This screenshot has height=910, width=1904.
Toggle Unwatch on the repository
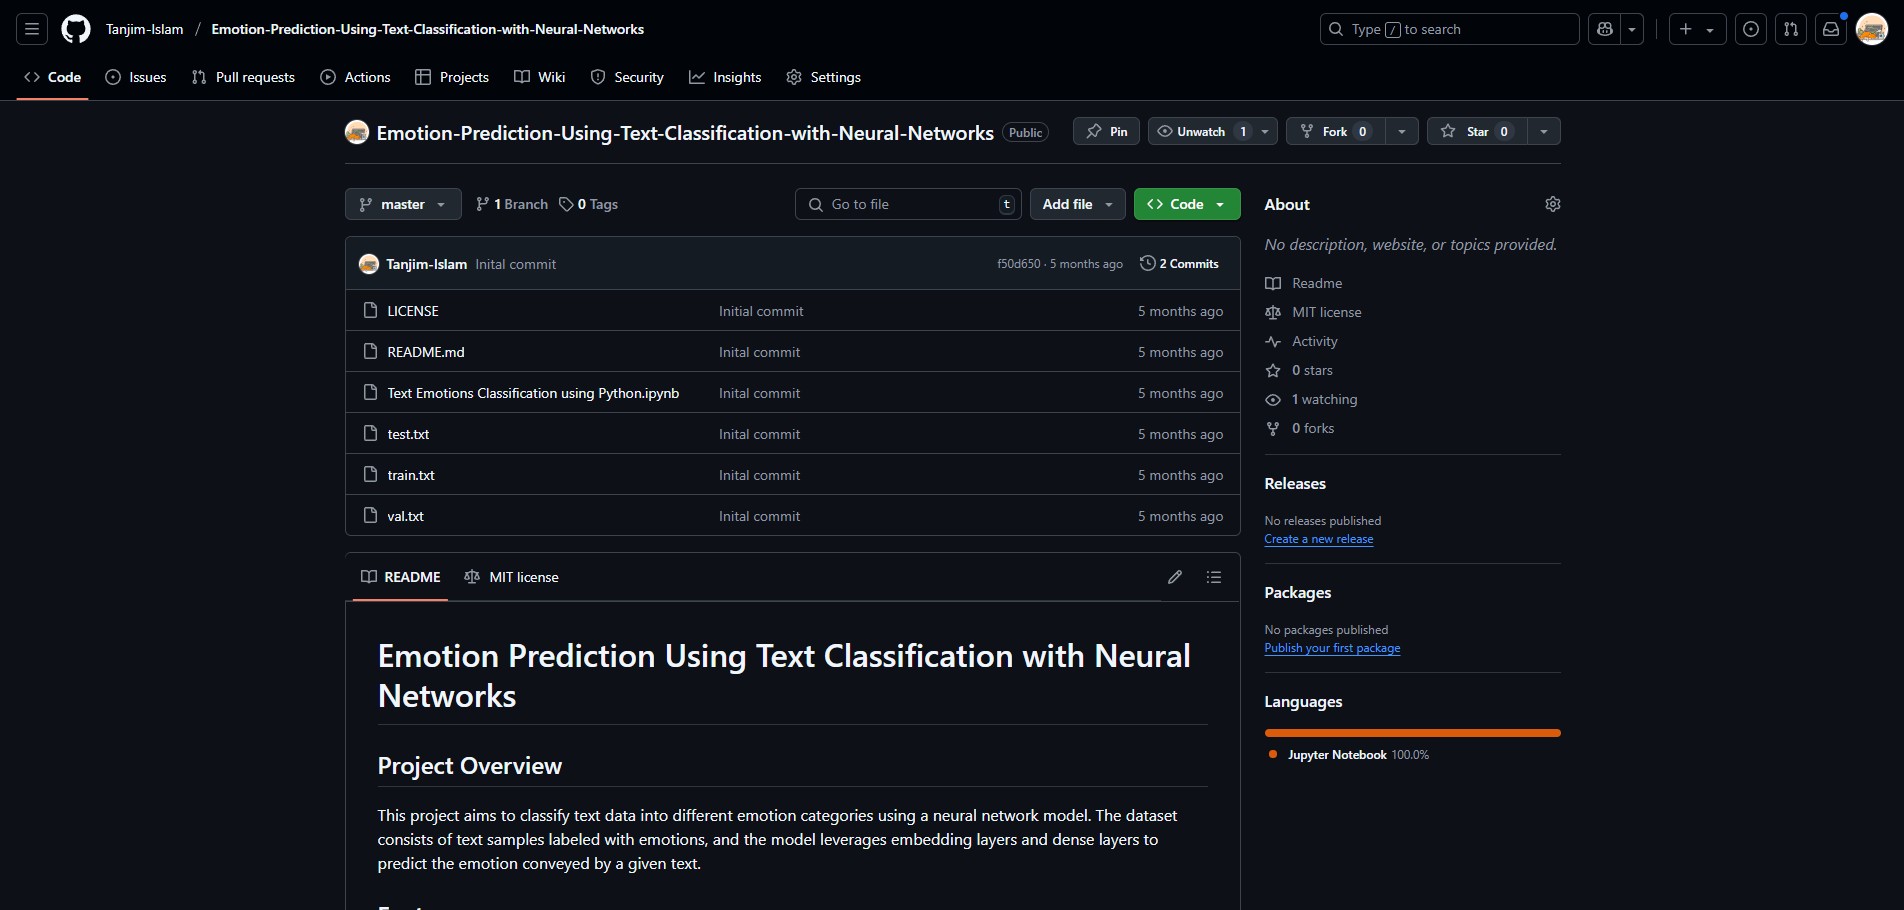pyautogui.click(x=1200, y=132)
